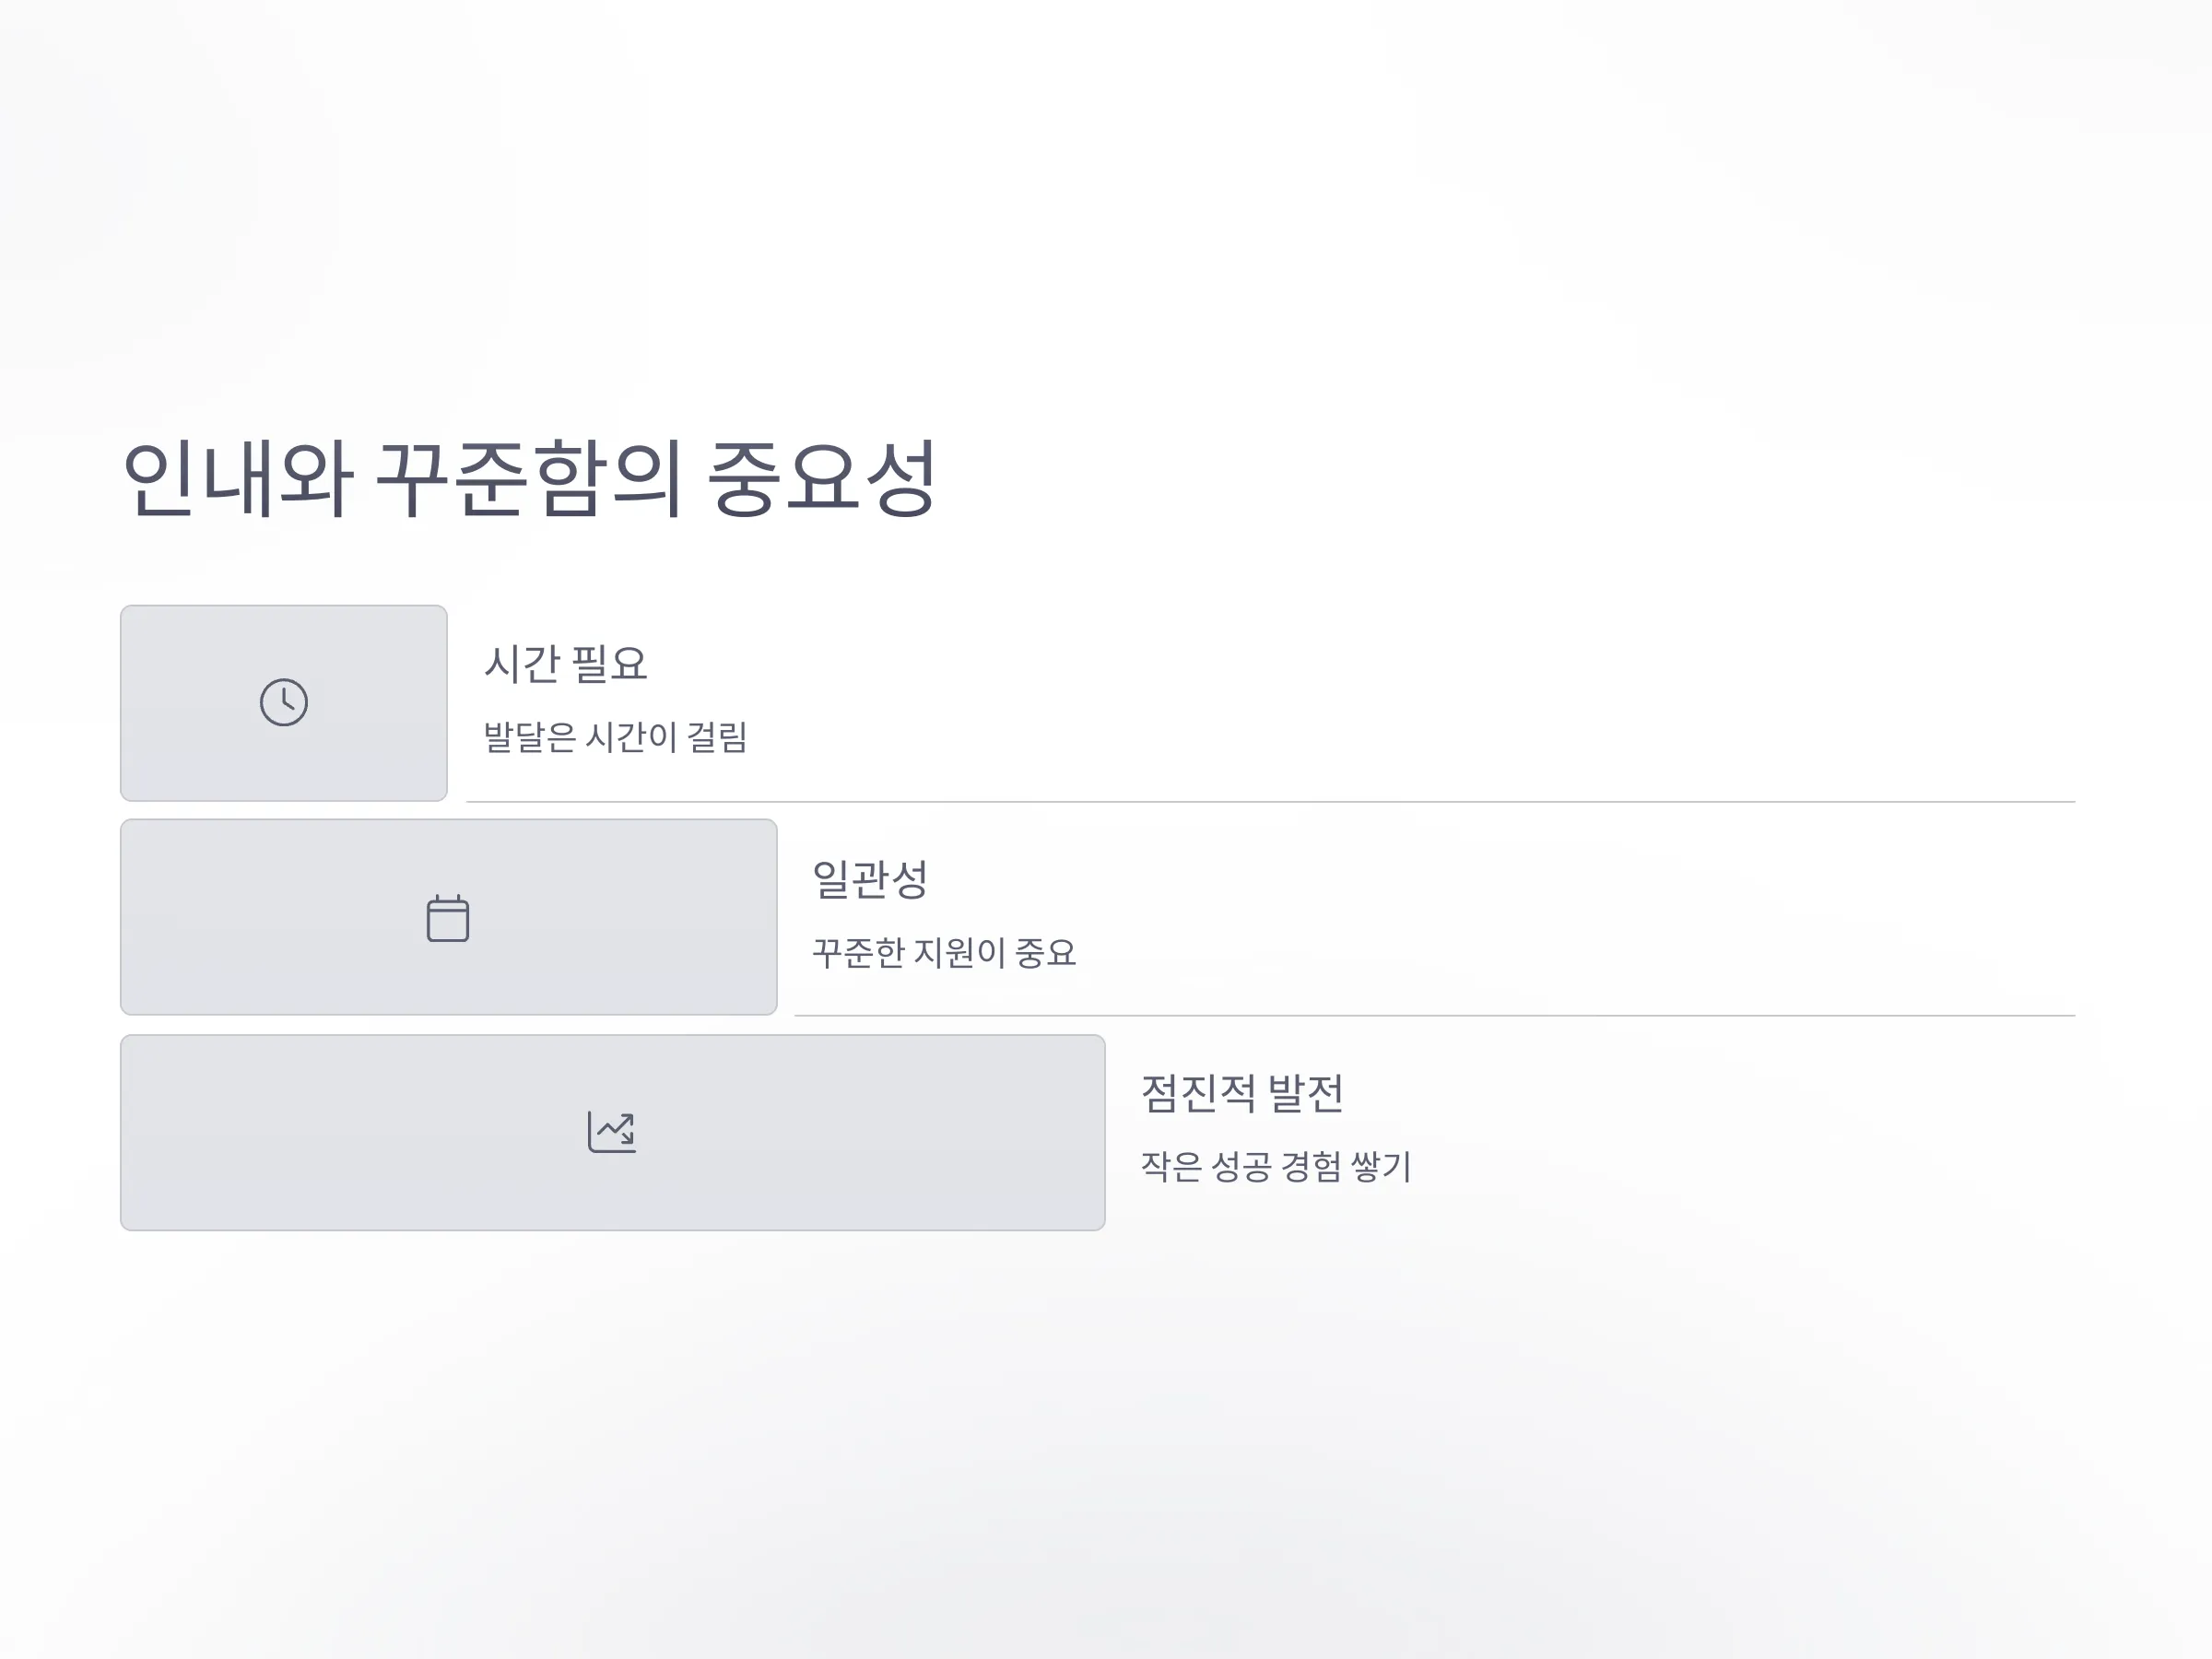This screenshot has height=1659, width=2212.
Task: Select the divider line below "꾸준한 지원이 중요"
Action: pos(1435,1016)
